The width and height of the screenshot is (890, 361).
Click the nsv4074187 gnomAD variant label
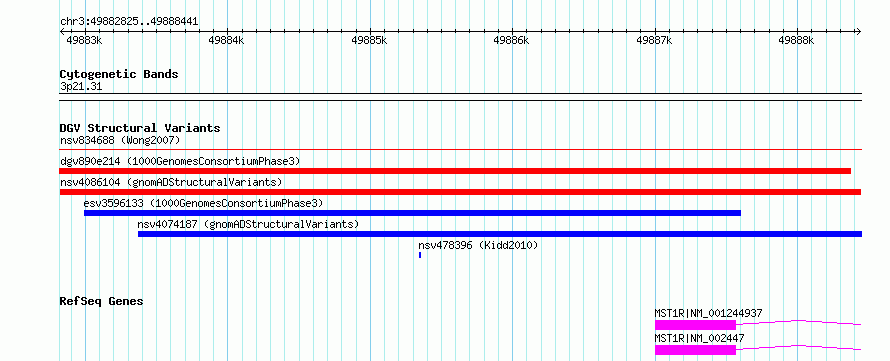click(x=248, y=224)
